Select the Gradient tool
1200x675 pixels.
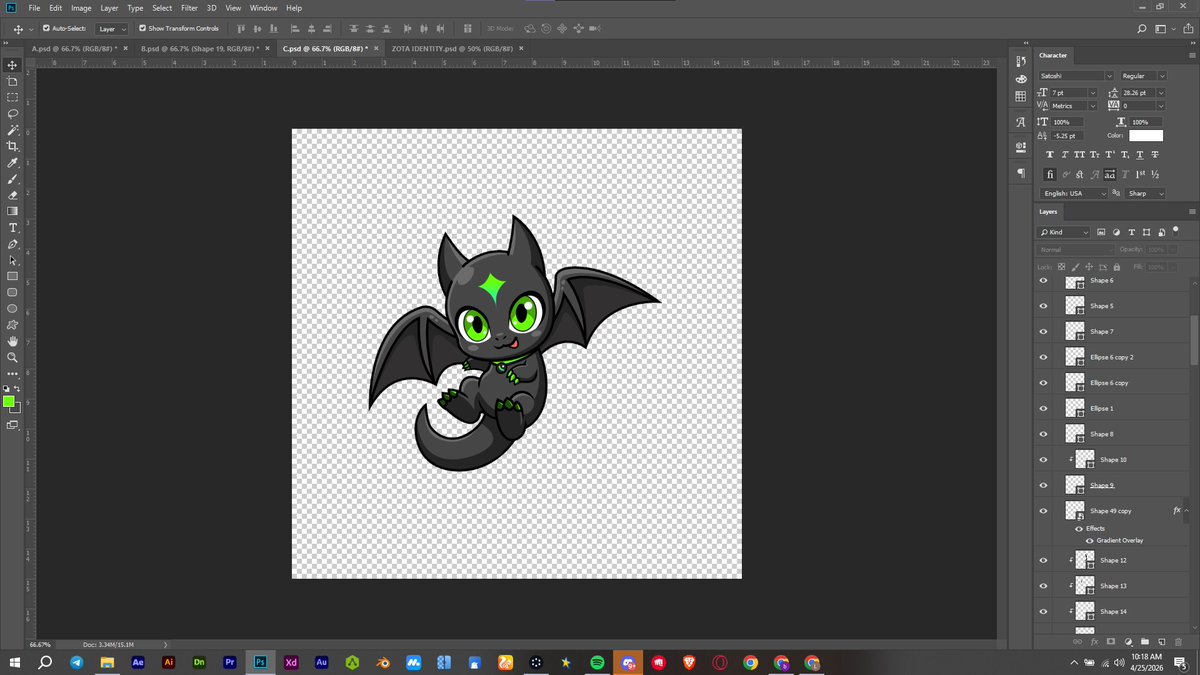[x=13, y=211]
